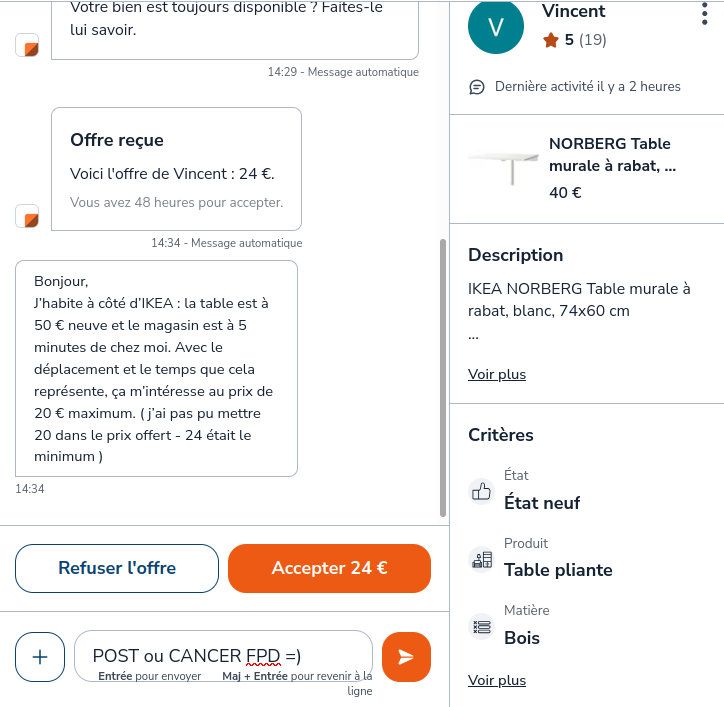Open the NORBERG table thumbnail
The width and height of the screenshot is (724, 707).
pos(503,167)
